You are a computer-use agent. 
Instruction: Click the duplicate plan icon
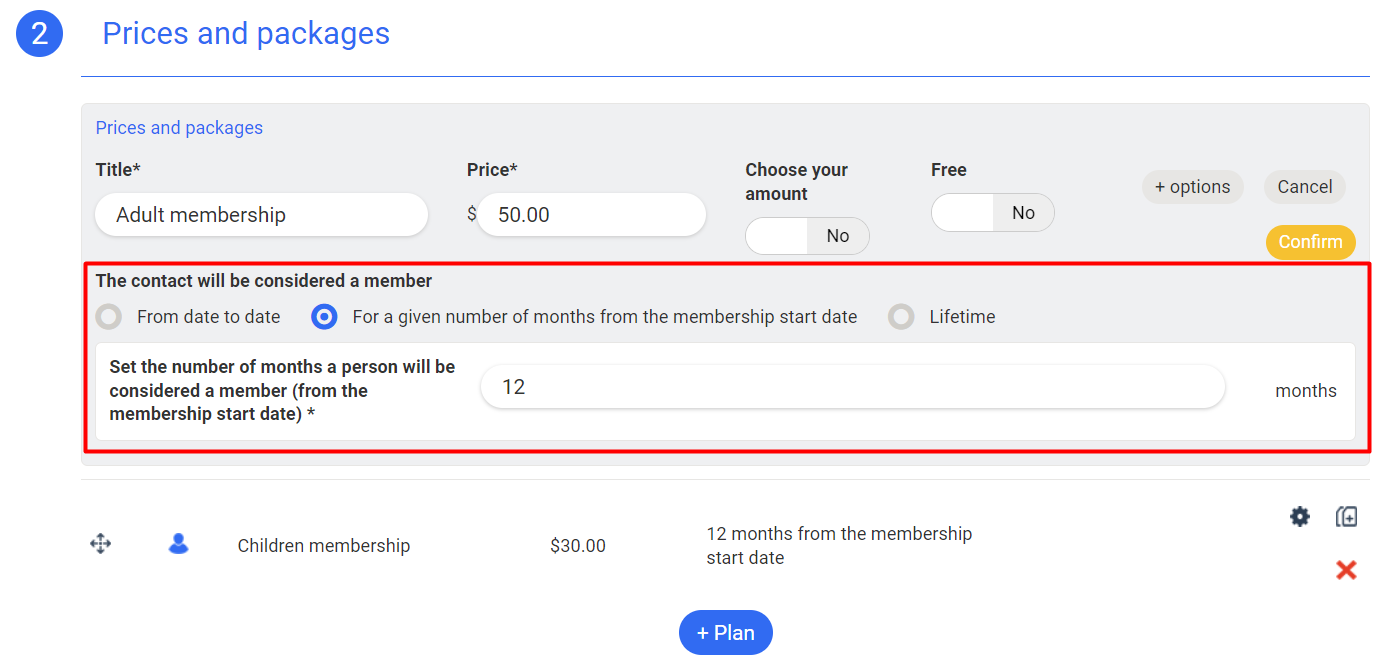(1346, 517)
